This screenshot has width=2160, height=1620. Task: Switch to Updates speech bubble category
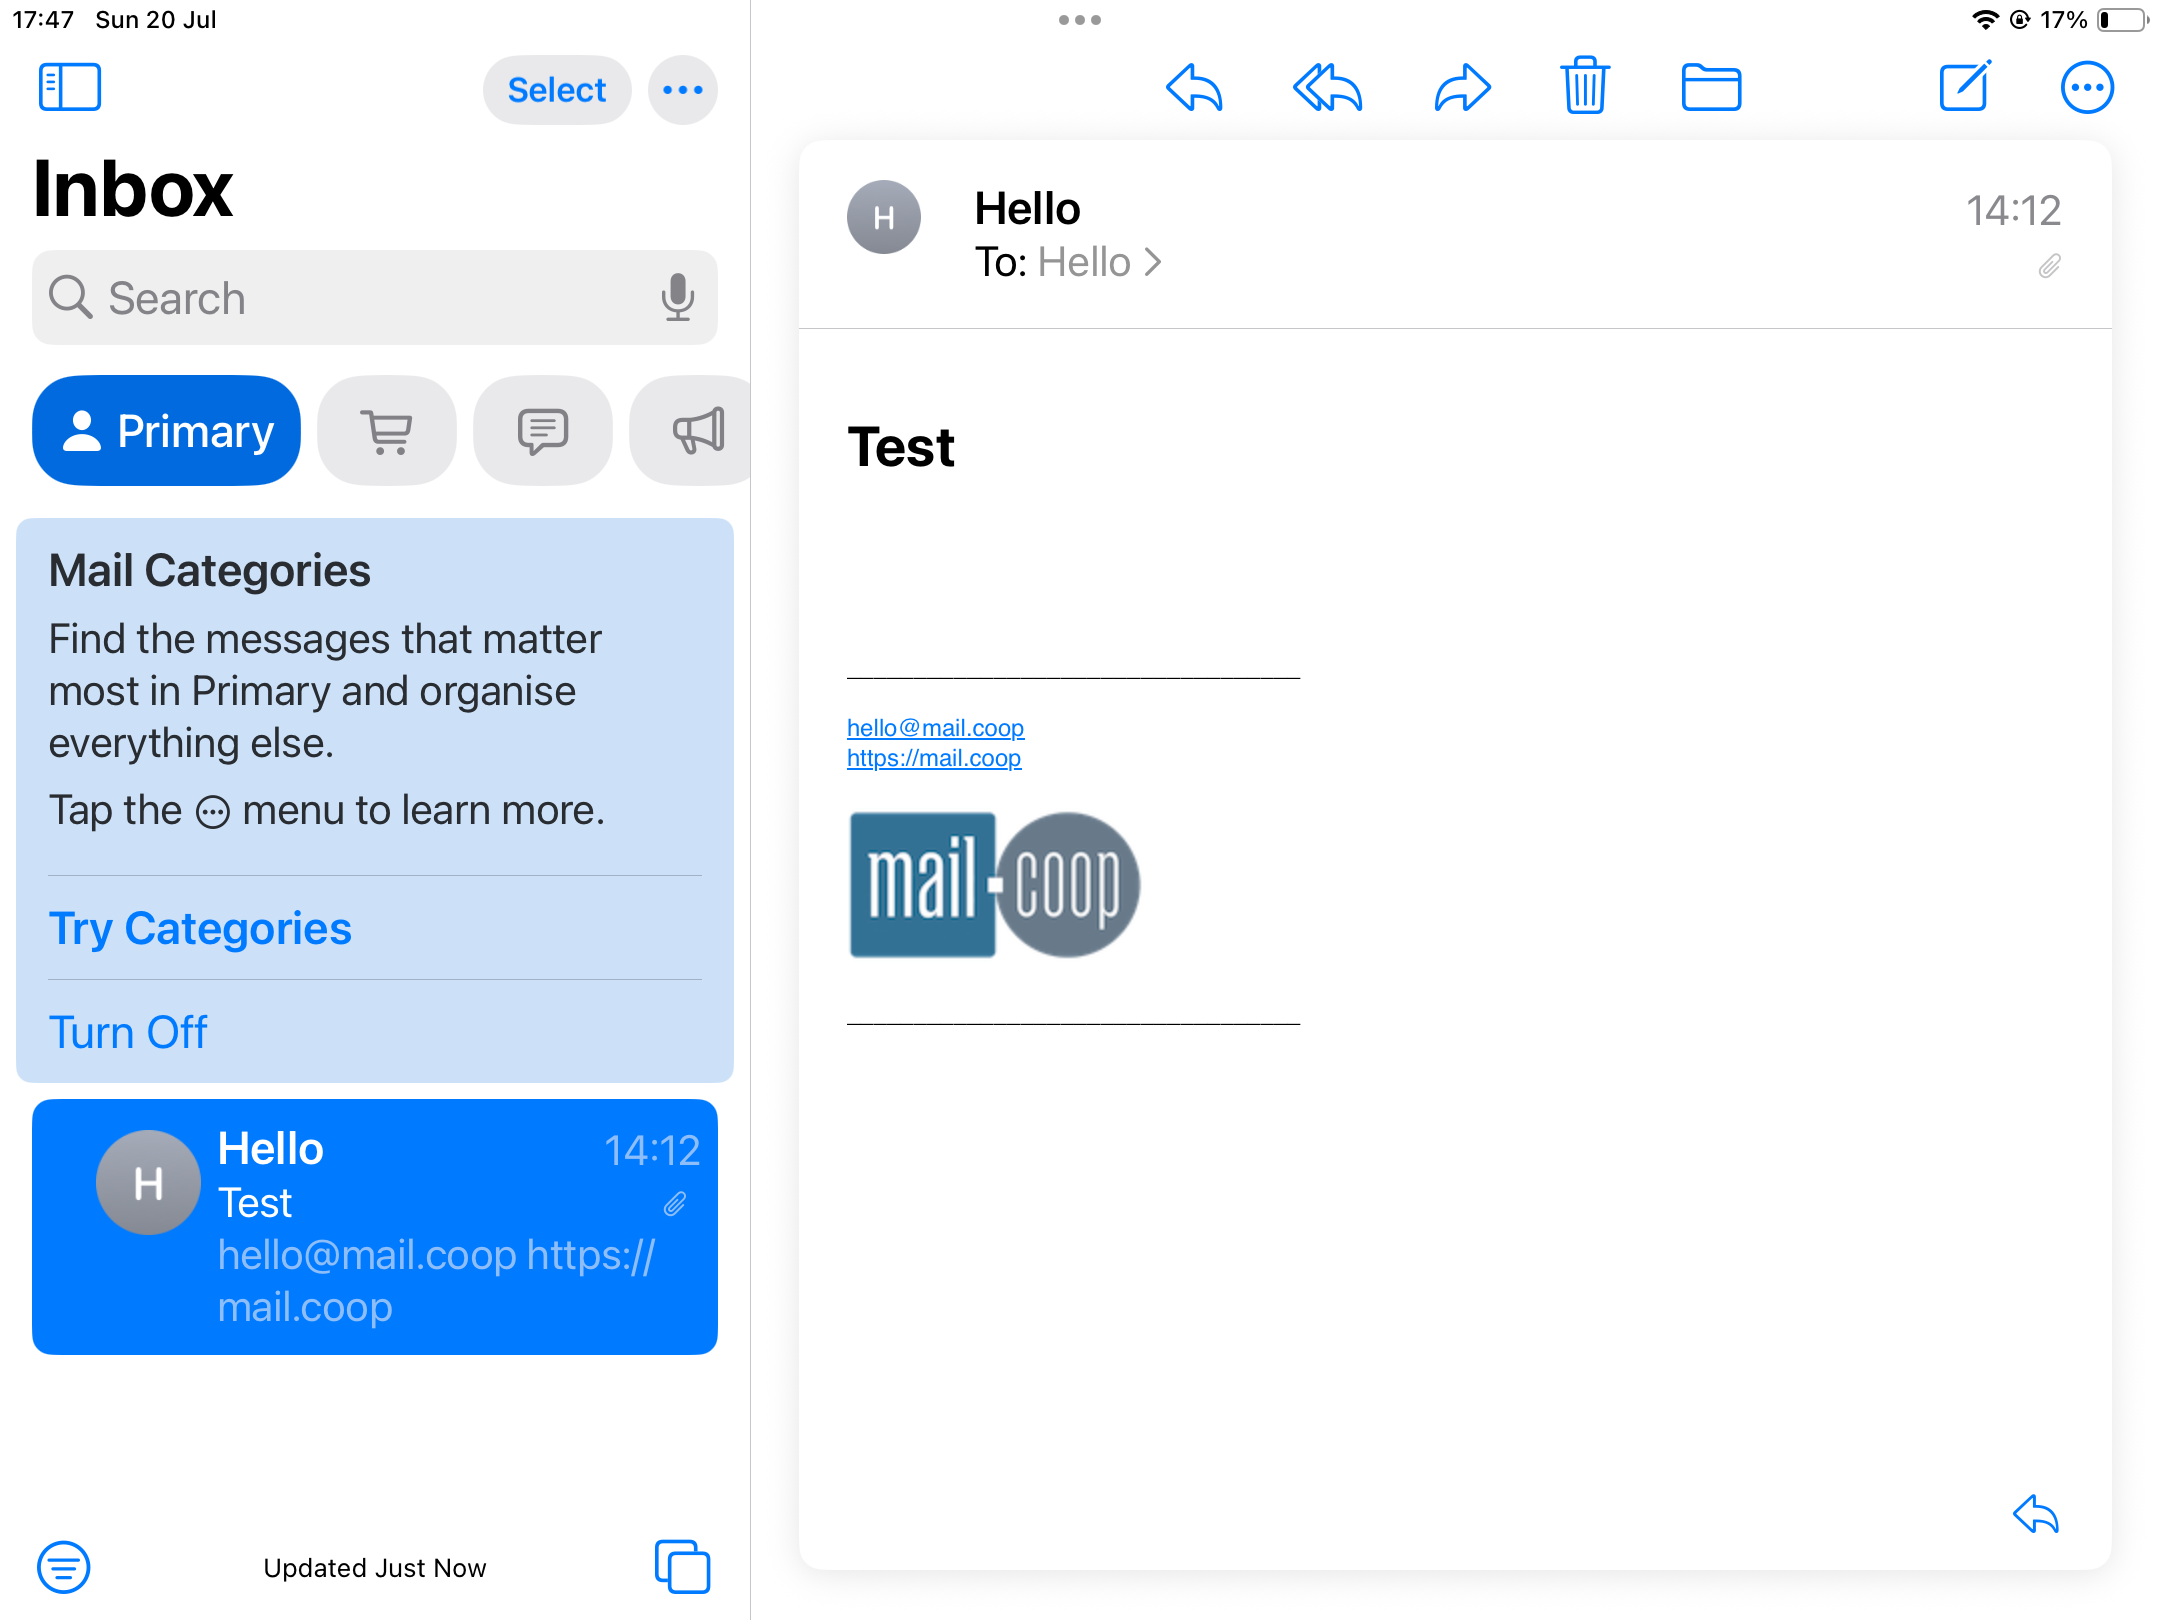(x=543, y=431)
